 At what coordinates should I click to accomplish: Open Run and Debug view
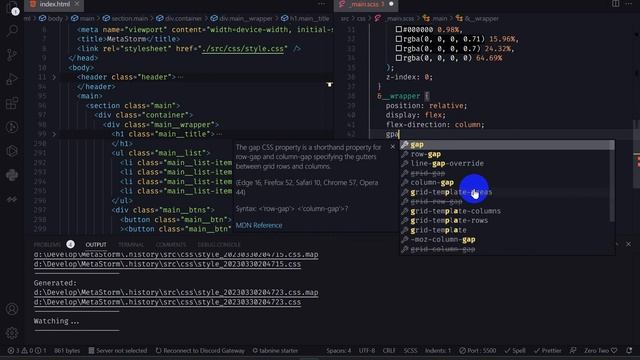12,79
